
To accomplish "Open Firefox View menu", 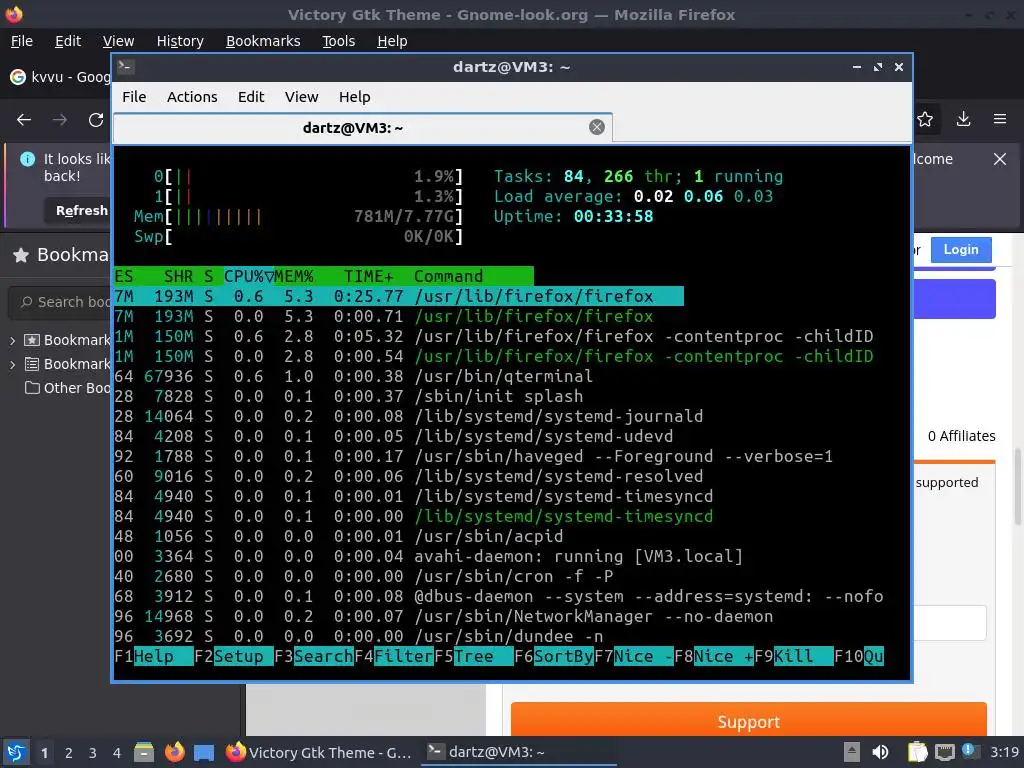I will tap(118, 41).
